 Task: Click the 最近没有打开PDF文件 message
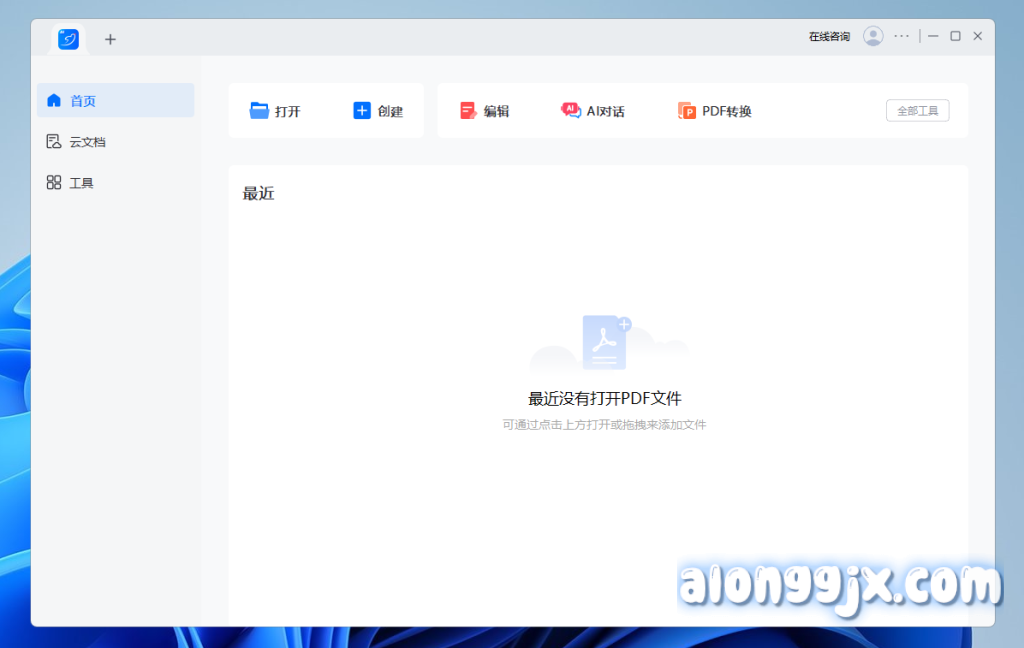[604, 399]
